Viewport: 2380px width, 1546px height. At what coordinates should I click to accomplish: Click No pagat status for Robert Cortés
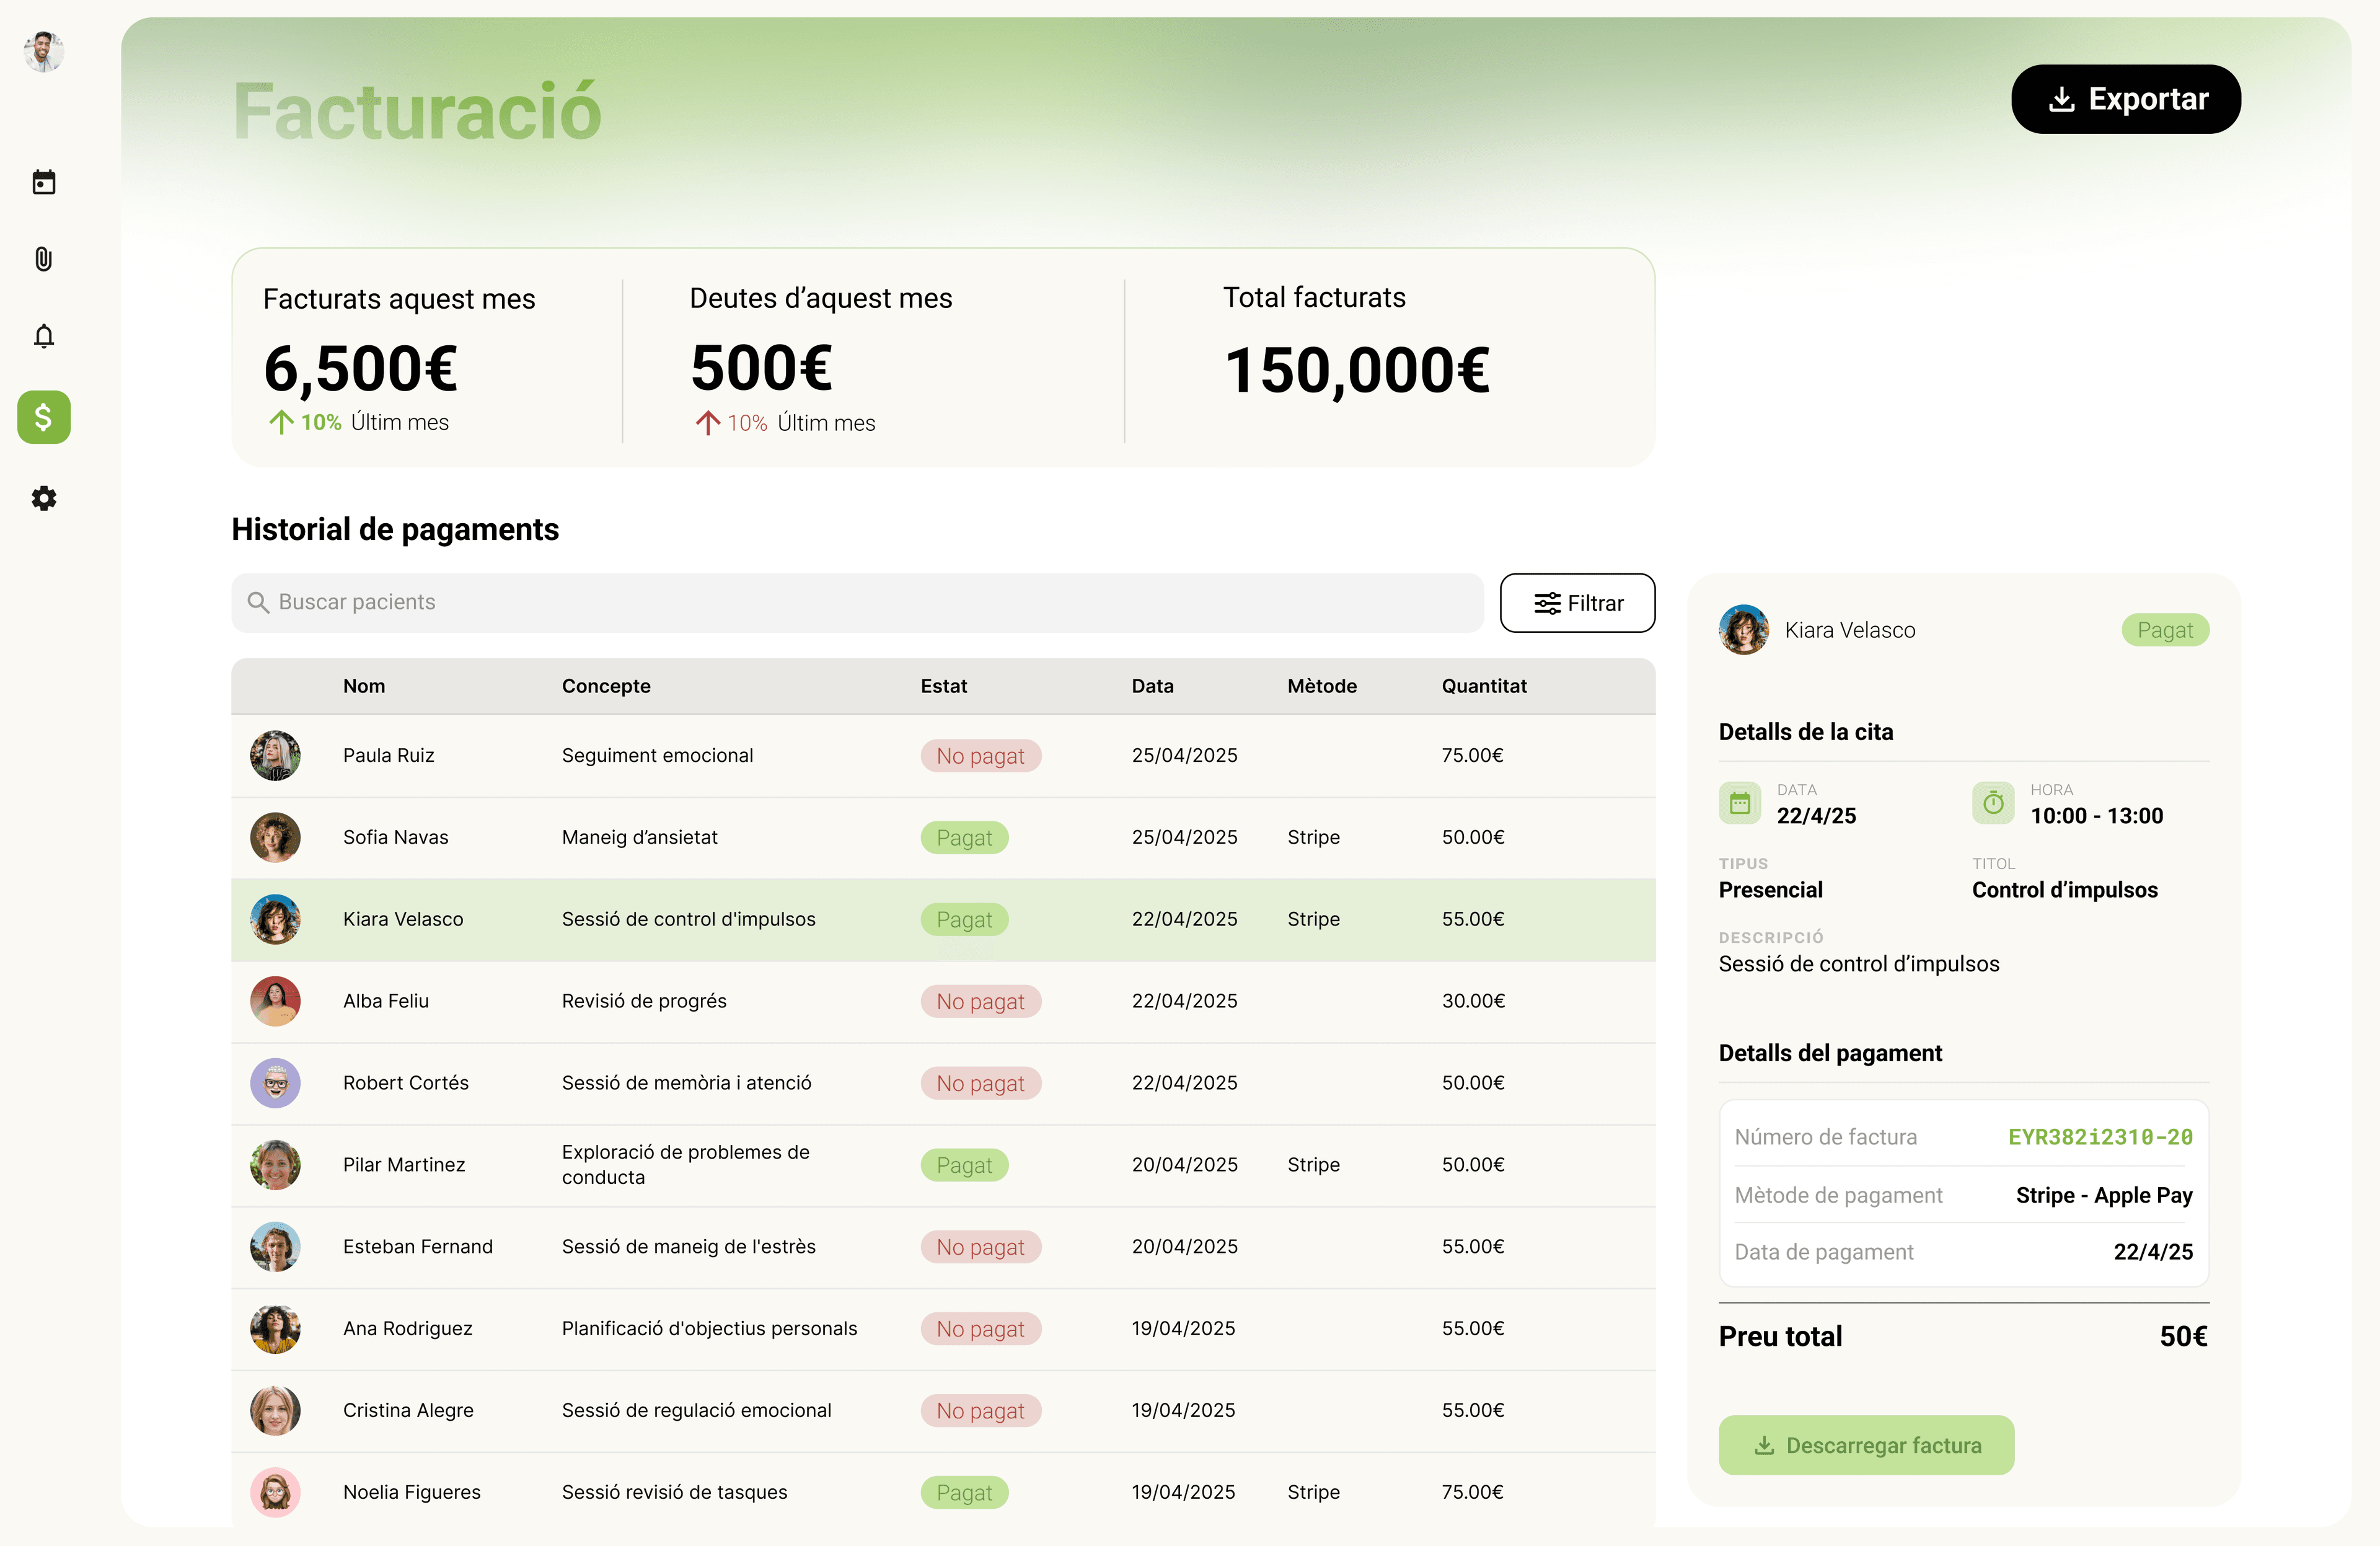981,1084
